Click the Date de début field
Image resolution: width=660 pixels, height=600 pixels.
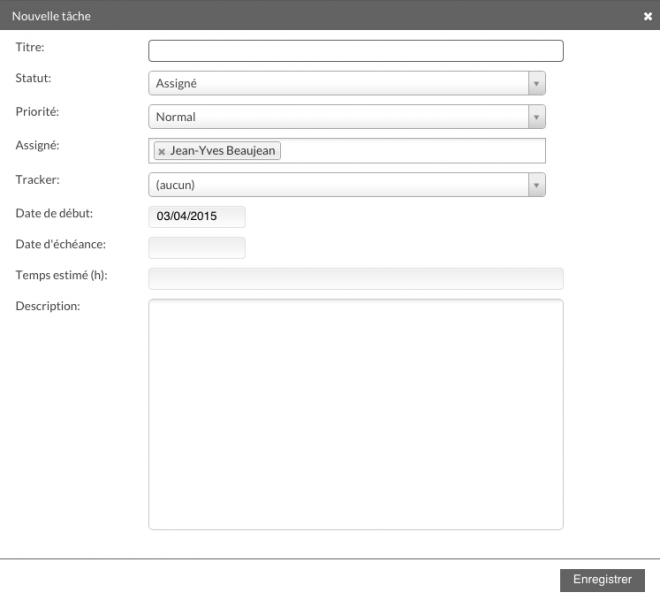[x=197, y=216]
